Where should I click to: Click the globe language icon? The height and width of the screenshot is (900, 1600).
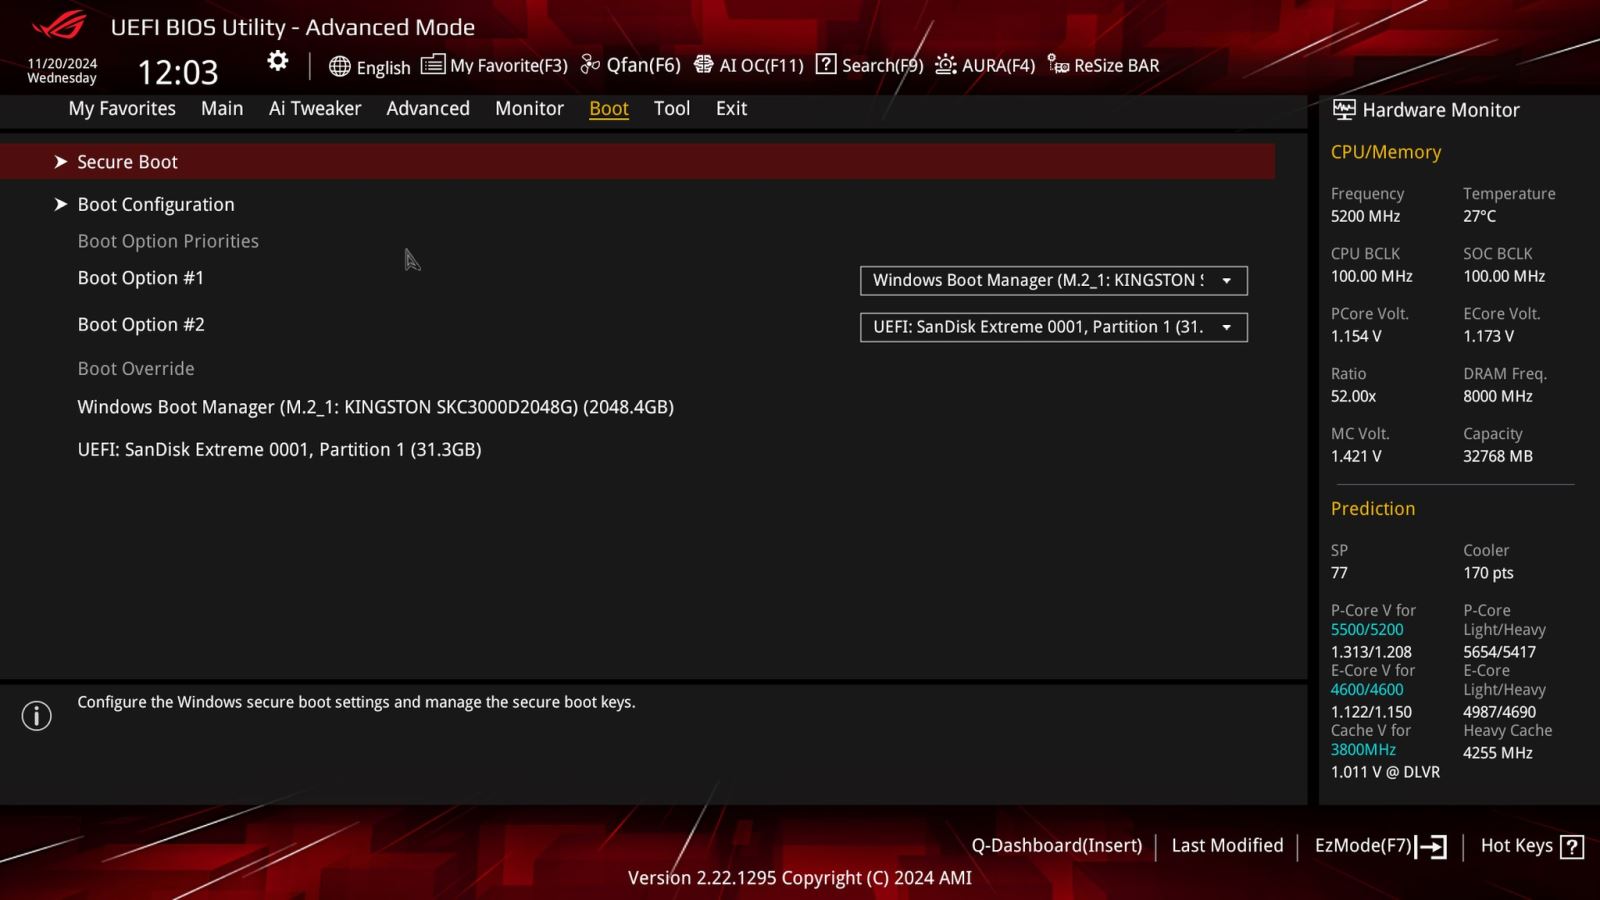[340, 67]
